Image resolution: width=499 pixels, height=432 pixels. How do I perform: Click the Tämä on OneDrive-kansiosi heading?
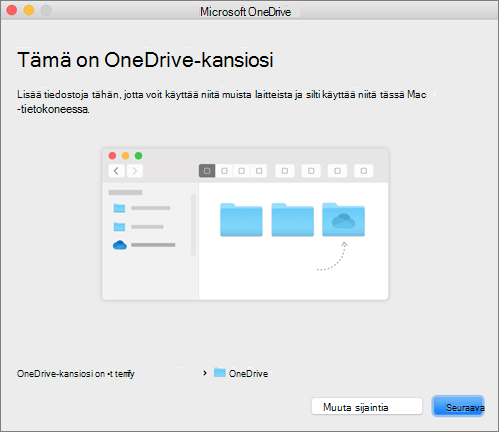tap(145, 60)
